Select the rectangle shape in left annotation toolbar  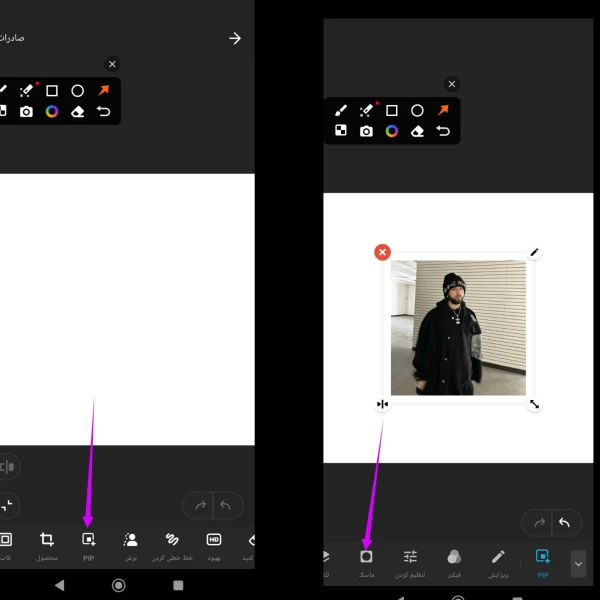coord(52,91)
